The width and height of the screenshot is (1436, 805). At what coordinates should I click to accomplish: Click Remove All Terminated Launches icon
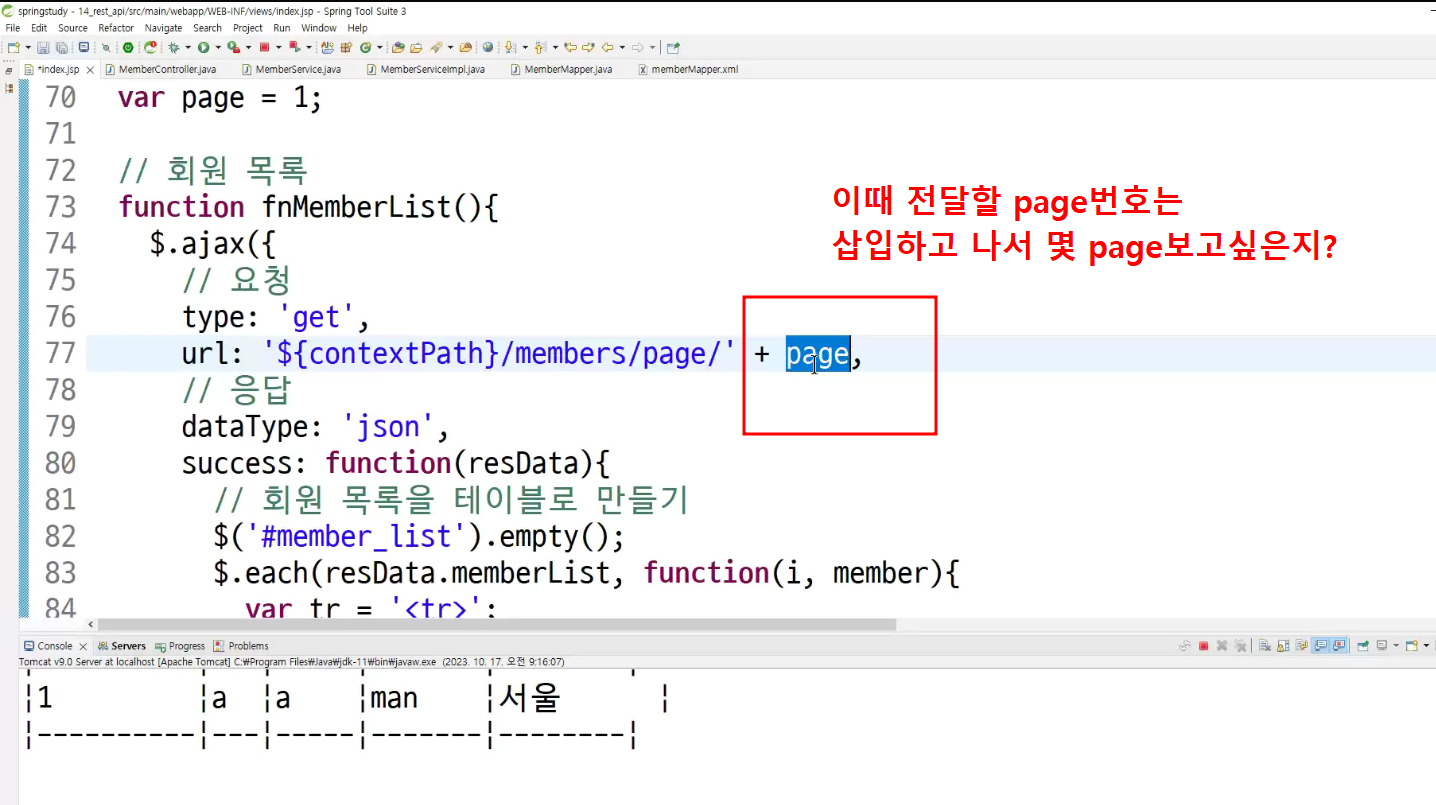pyautogui.click(x=1240, y=646)
